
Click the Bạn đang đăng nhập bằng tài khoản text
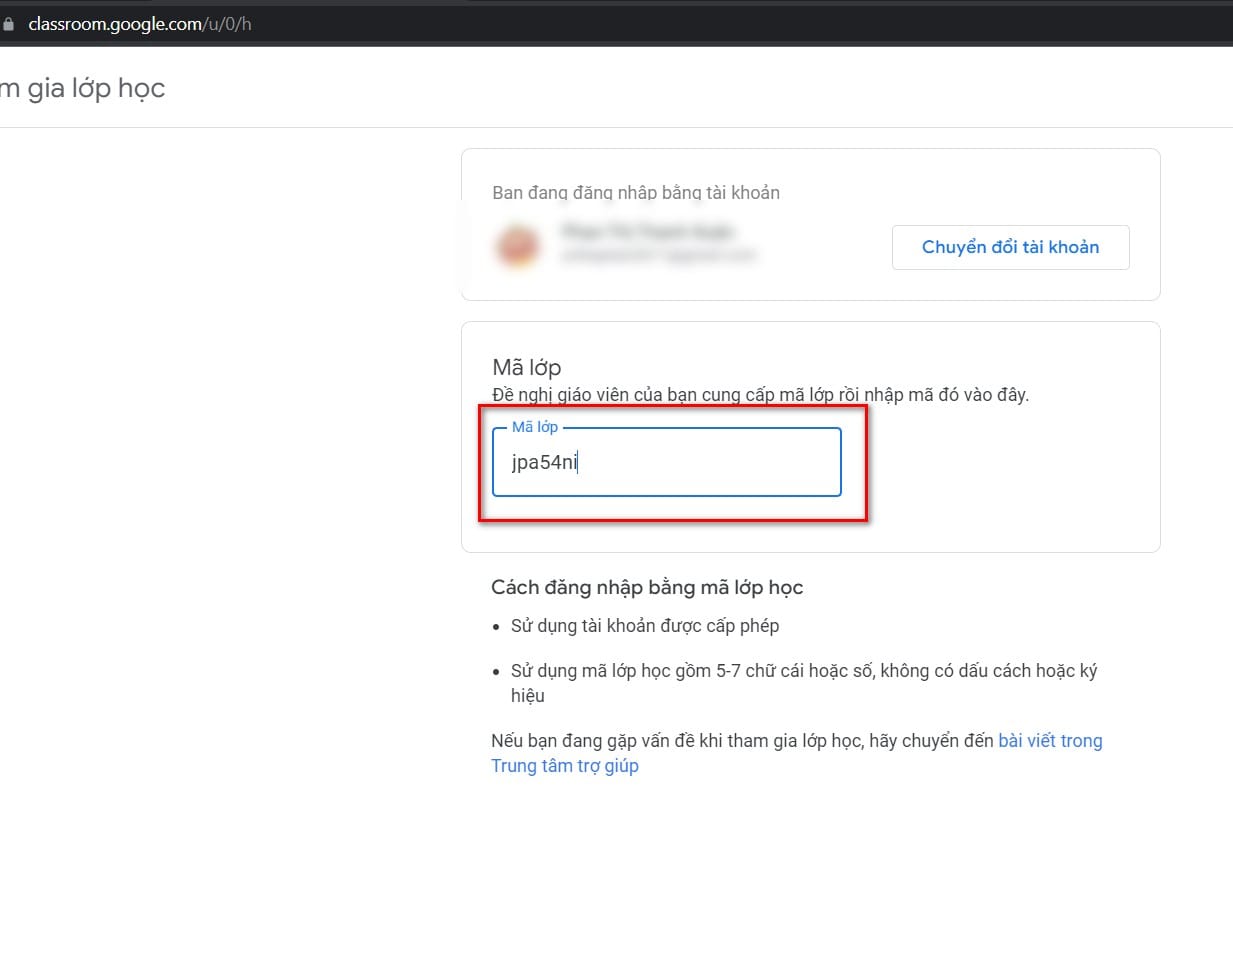point(636,192)
